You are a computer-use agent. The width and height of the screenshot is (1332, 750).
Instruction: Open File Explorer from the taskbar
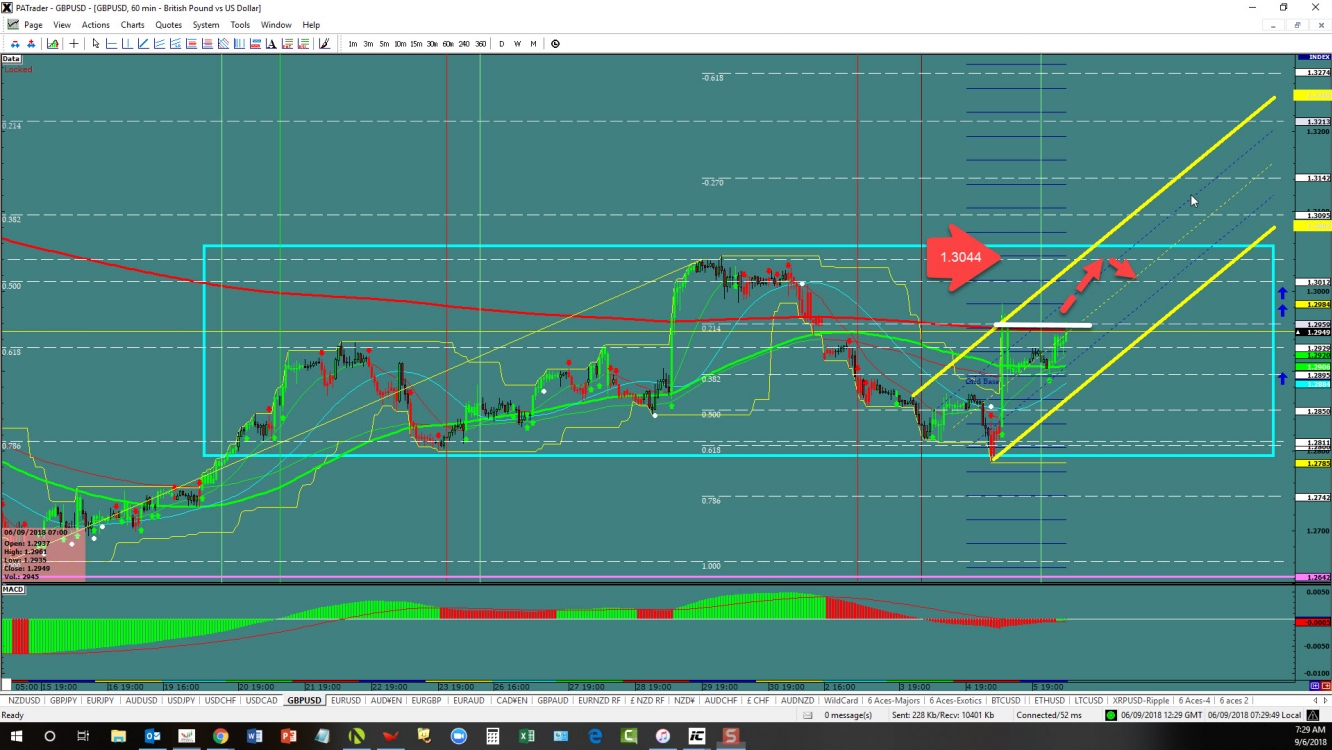[118, 736]
